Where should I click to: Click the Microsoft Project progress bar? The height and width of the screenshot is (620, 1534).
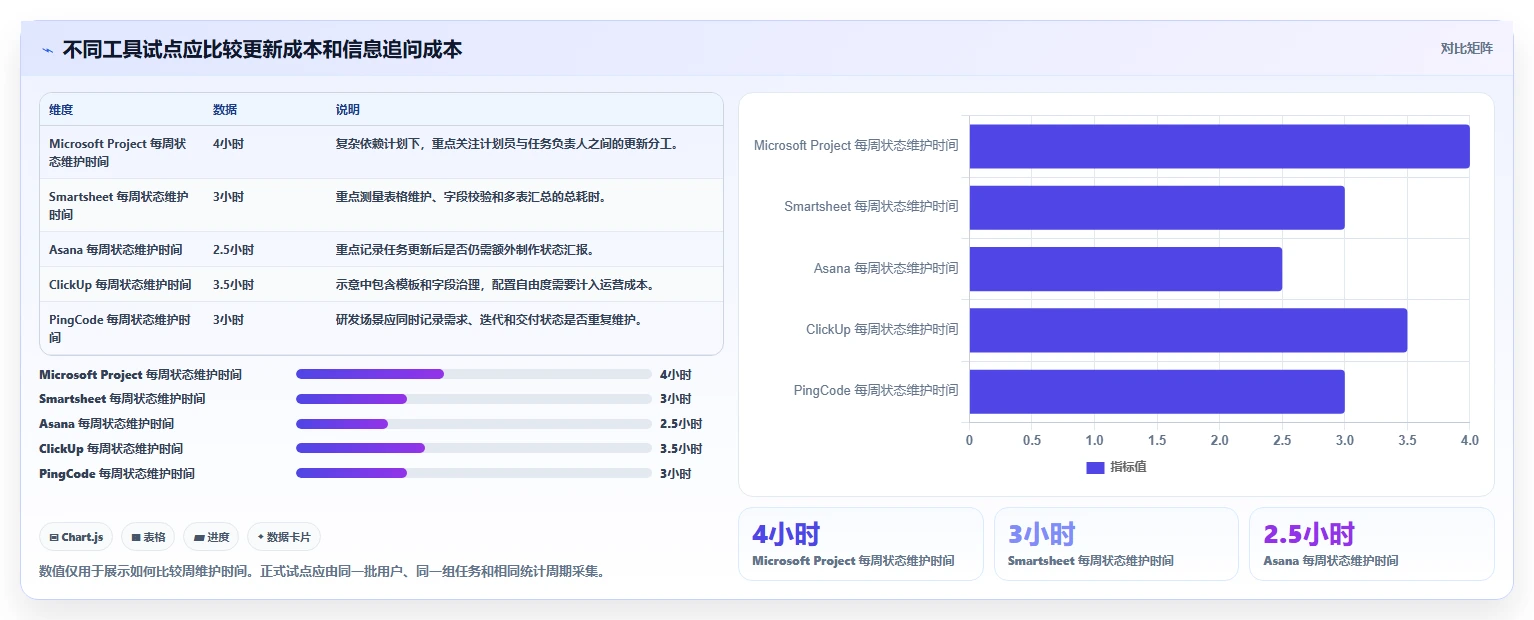point(474,374)
